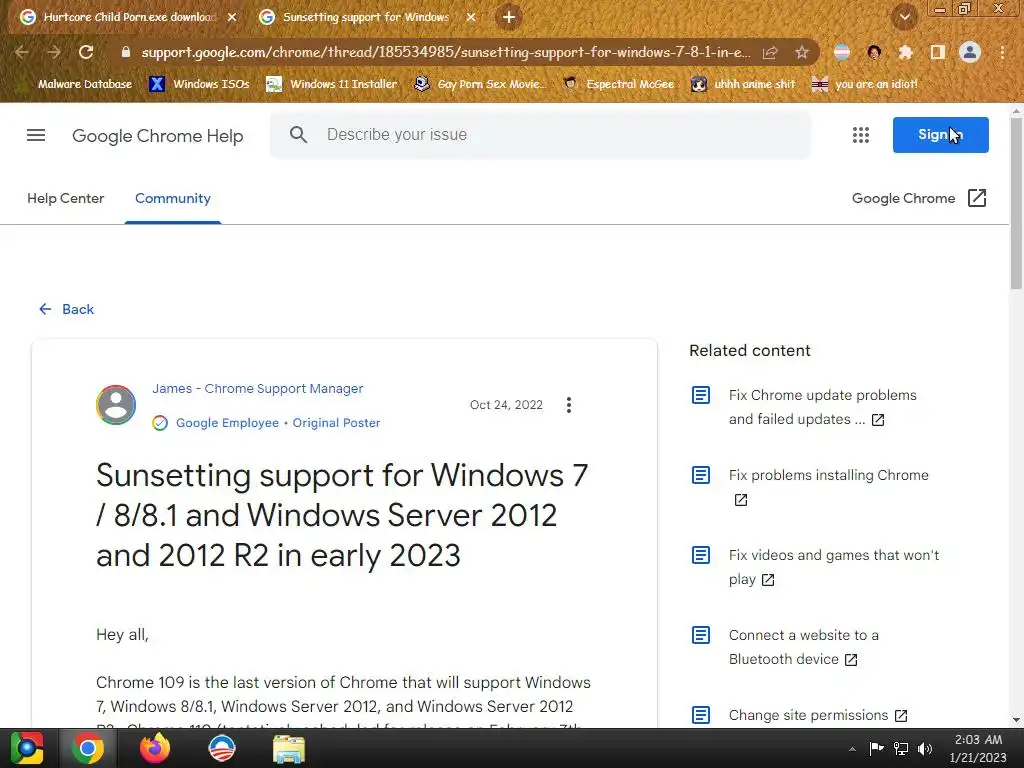The image size is (1024, 768).
Task: View site security lock information
Action: point(126,52)
